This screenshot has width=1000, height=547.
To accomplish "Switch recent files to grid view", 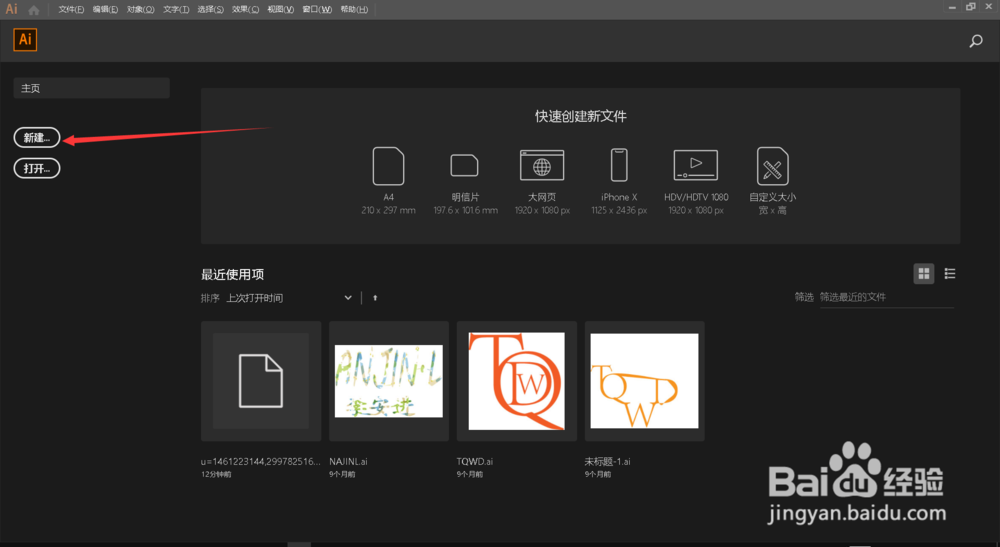I will coord(923,274).
